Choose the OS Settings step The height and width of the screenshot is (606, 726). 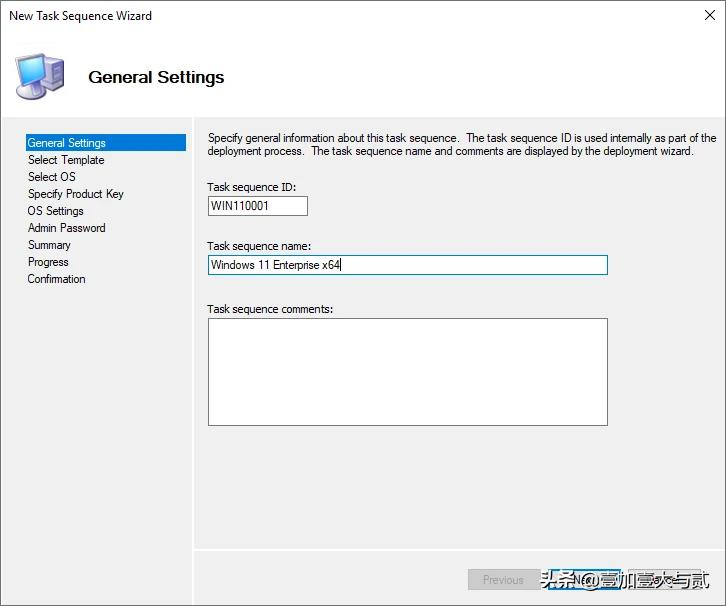(x=56, y=211)
